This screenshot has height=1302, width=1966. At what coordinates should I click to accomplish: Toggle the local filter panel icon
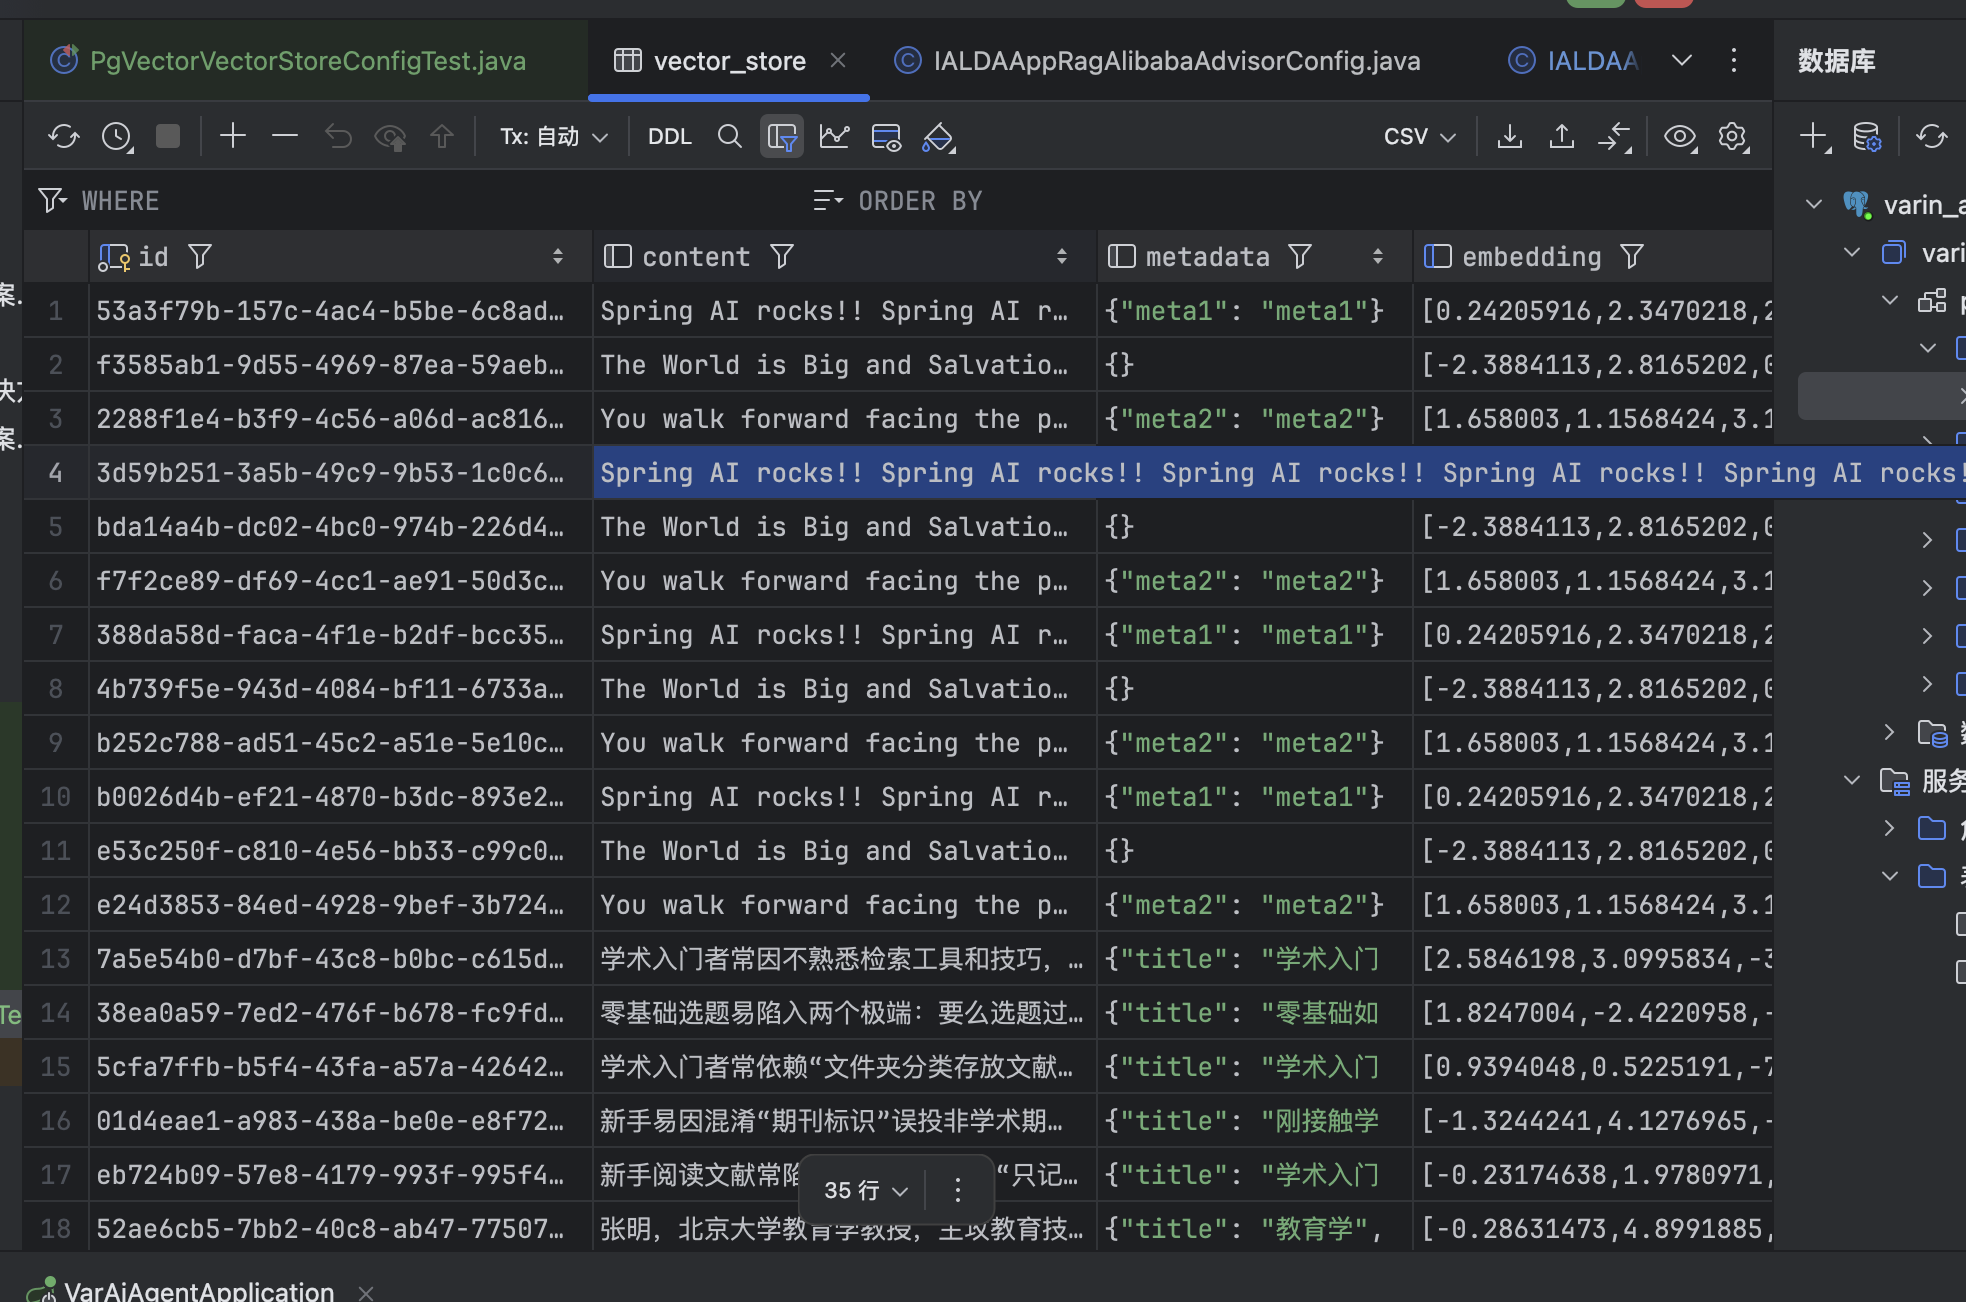(782, 136)
